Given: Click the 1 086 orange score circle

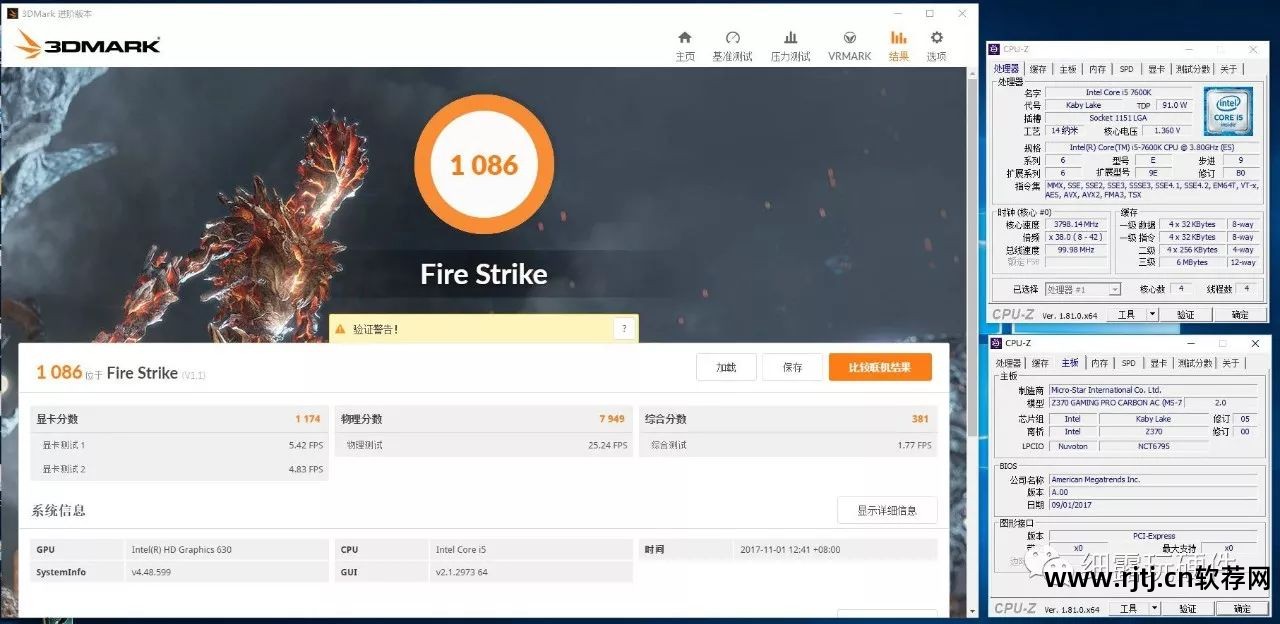Looking at the screenshot, I should tap(483, 164).
